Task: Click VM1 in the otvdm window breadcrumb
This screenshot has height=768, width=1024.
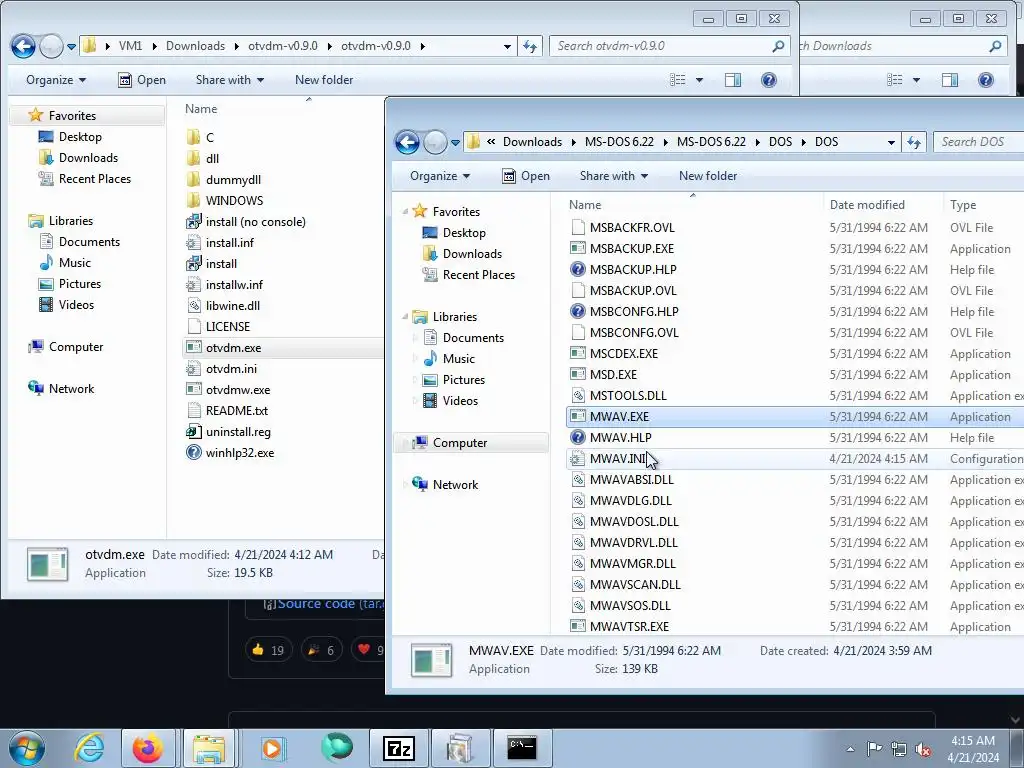Action: [130, 46]
